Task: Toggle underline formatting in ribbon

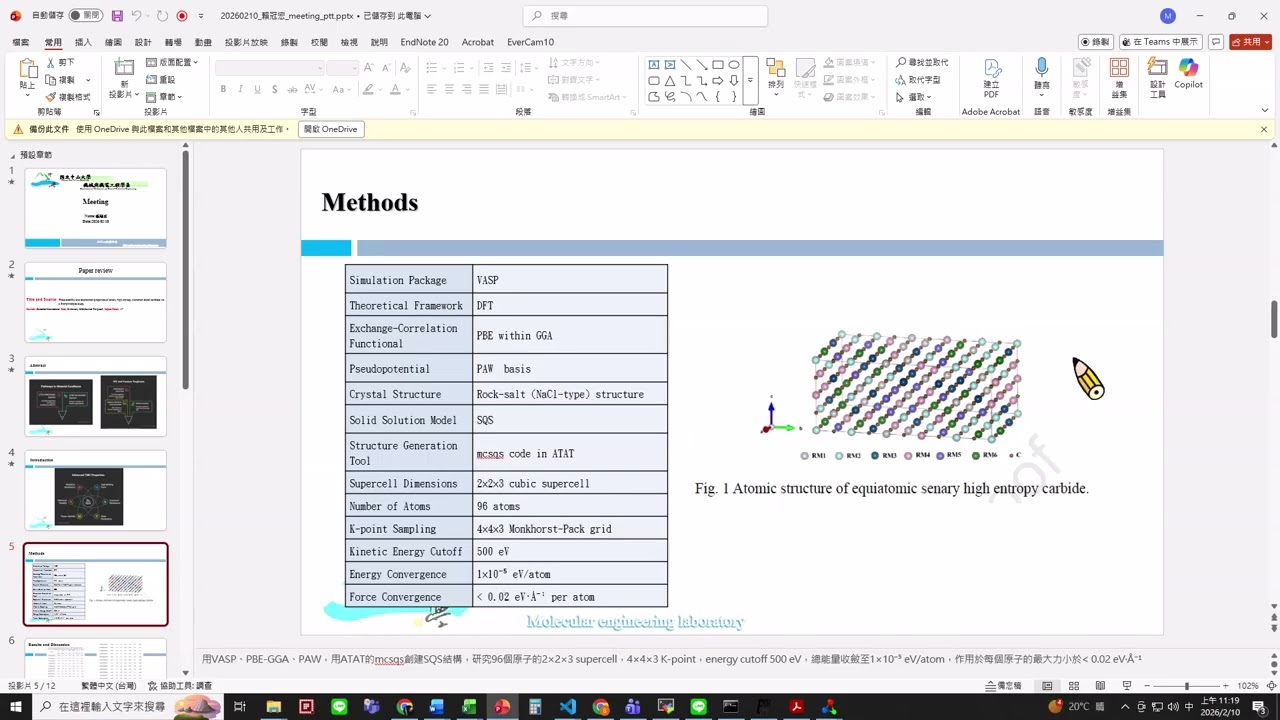Action: [x=257, y=89]
